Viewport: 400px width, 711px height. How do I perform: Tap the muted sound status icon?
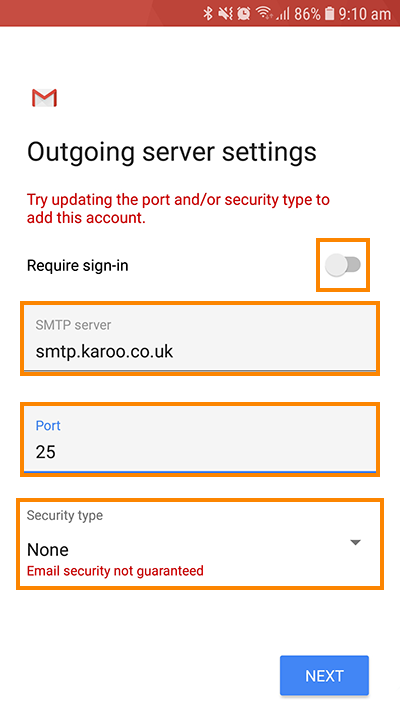[225, 14]
